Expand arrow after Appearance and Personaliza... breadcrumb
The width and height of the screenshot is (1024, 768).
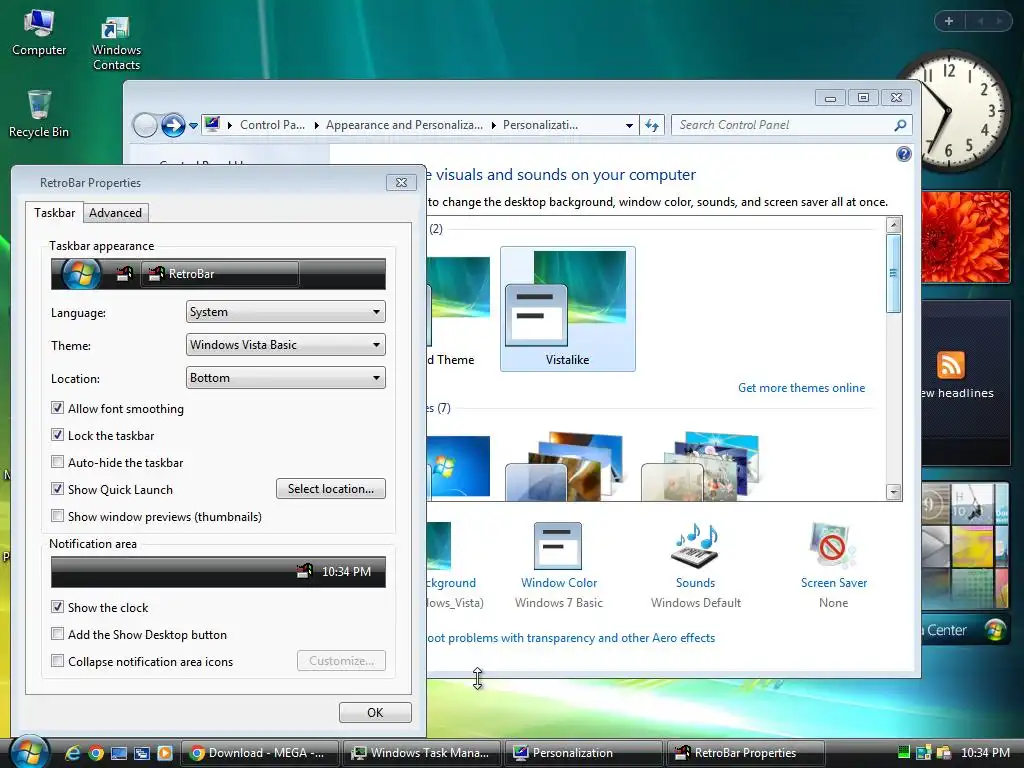(493, 125)
